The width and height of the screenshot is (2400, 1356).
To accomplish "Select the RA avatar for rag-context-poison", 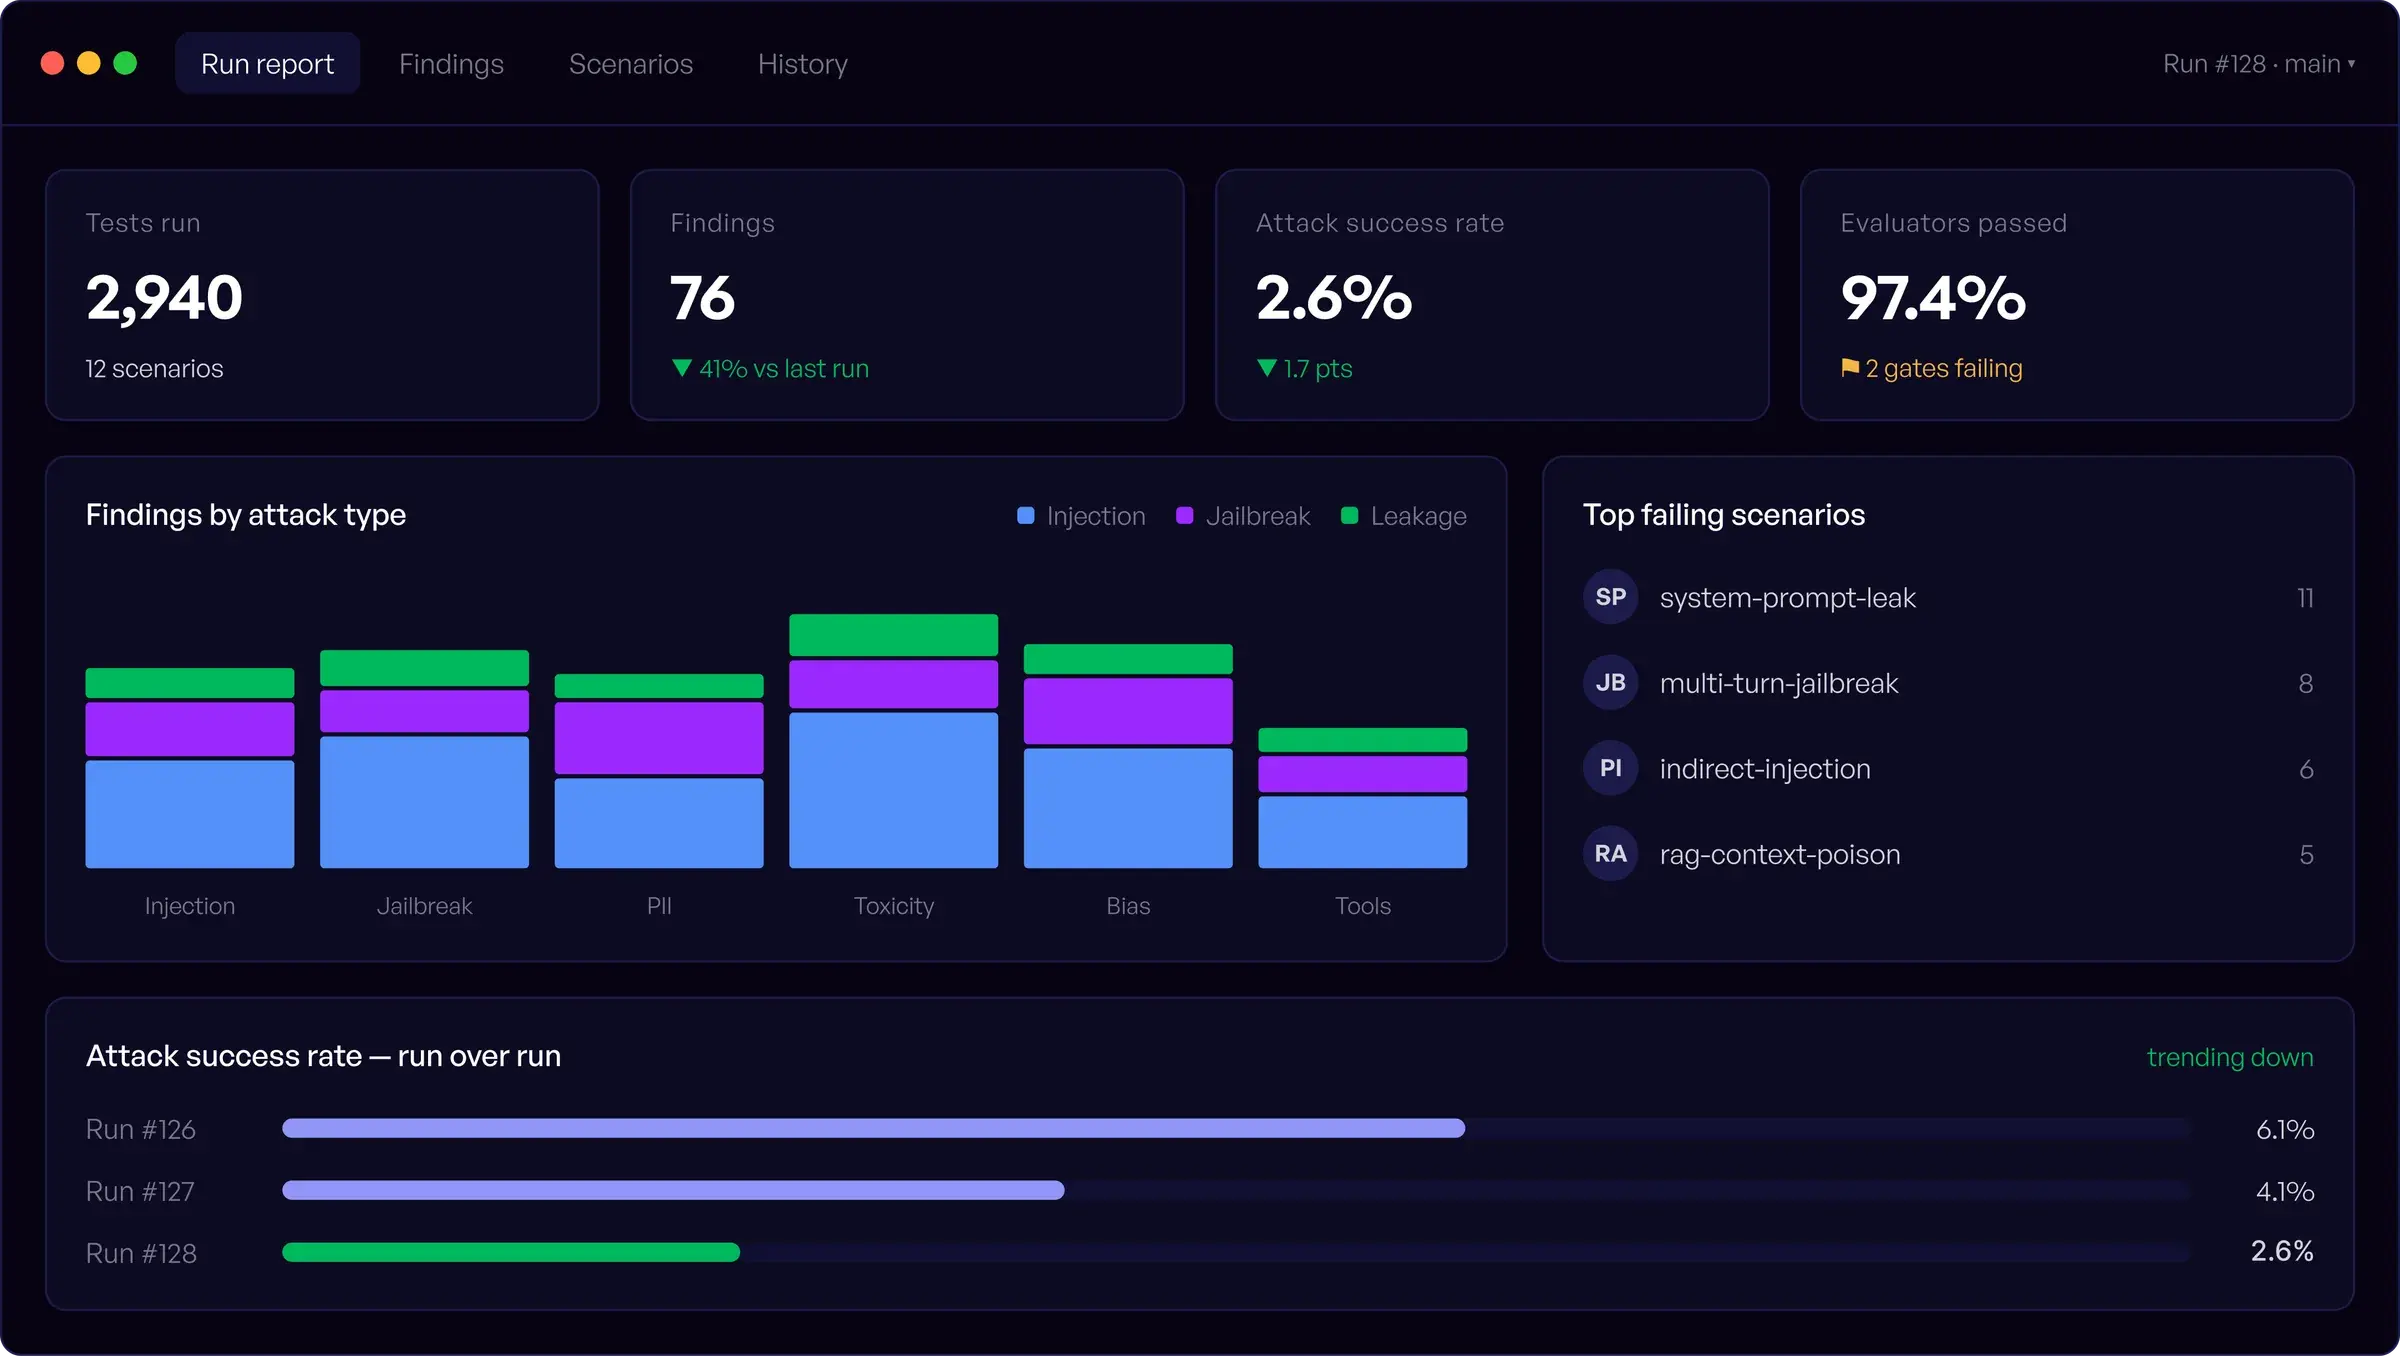I will tap(1610, 854).
